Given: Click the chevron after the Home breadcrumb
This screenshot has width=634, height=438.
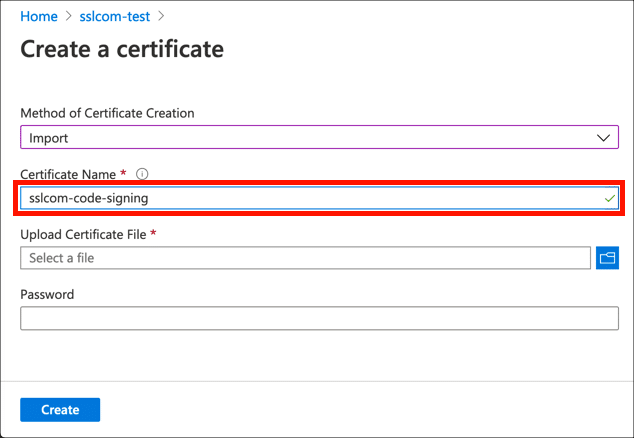Looking at the screenshot, I should 67,17.
